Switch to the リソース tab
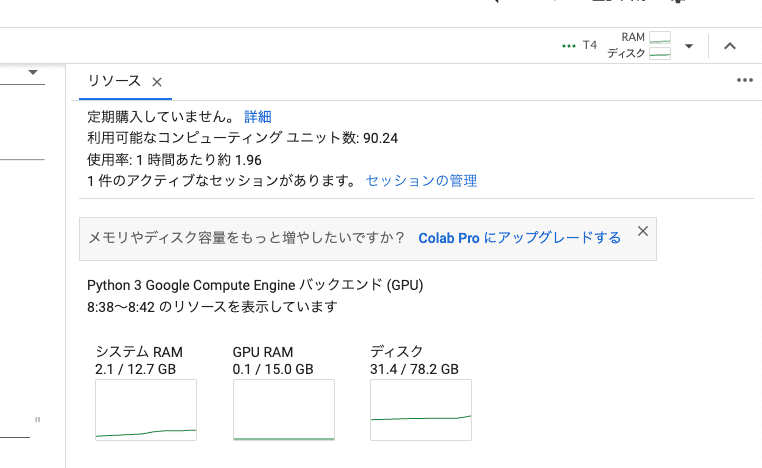The image size is (762, 468). click(114, 81)
